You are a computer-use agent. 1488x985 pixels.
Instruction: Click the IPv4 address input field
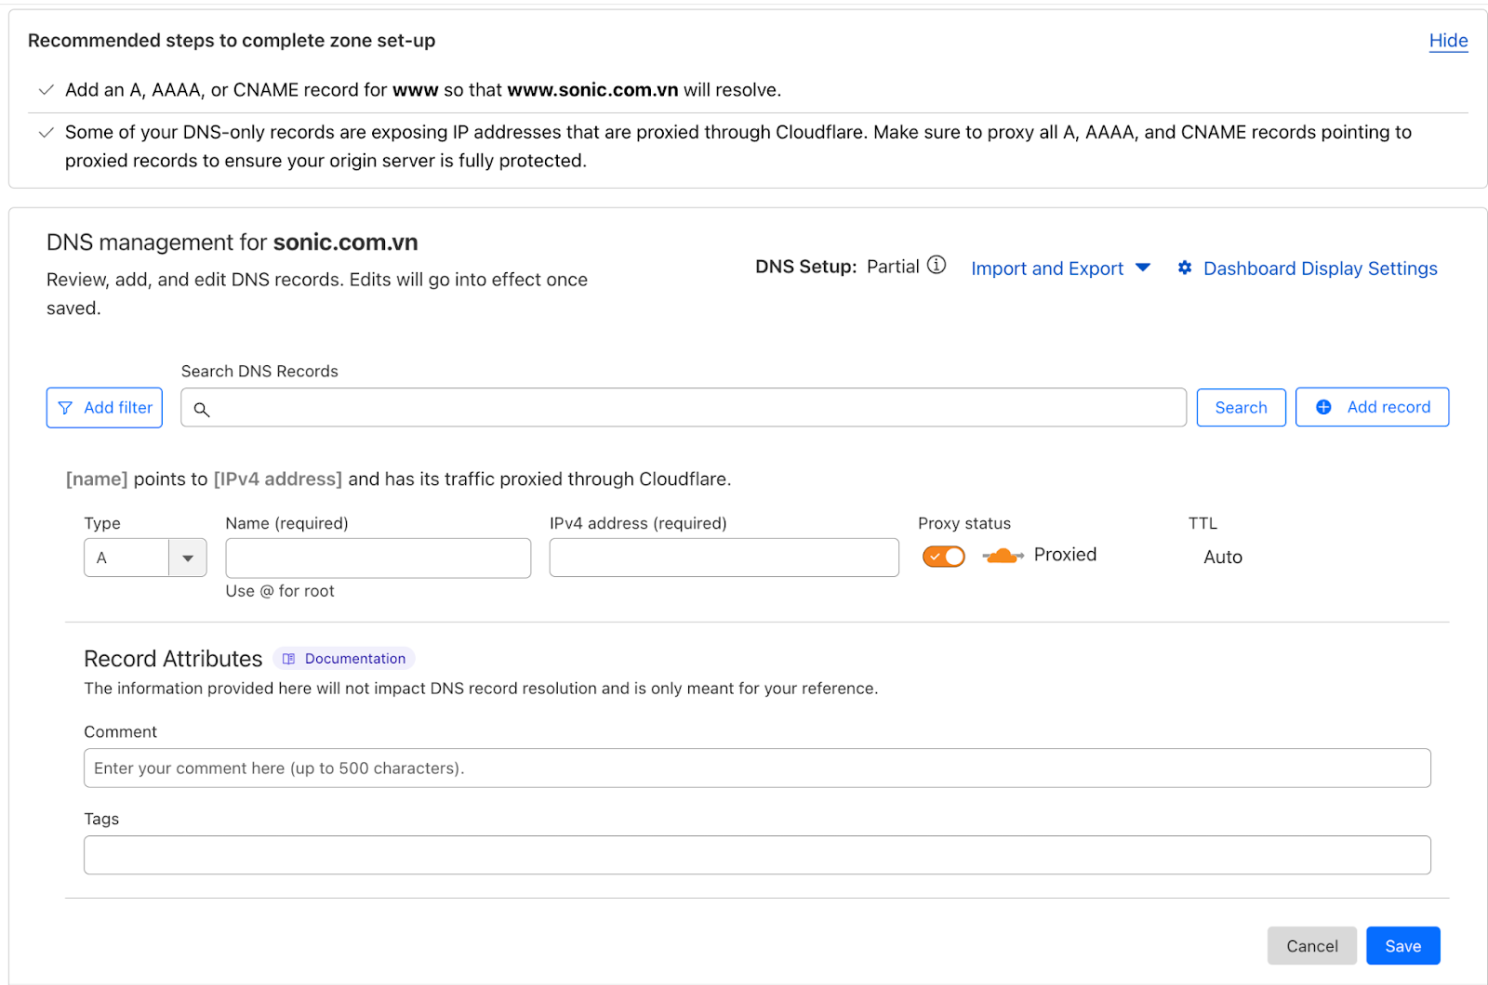(724, 558)
